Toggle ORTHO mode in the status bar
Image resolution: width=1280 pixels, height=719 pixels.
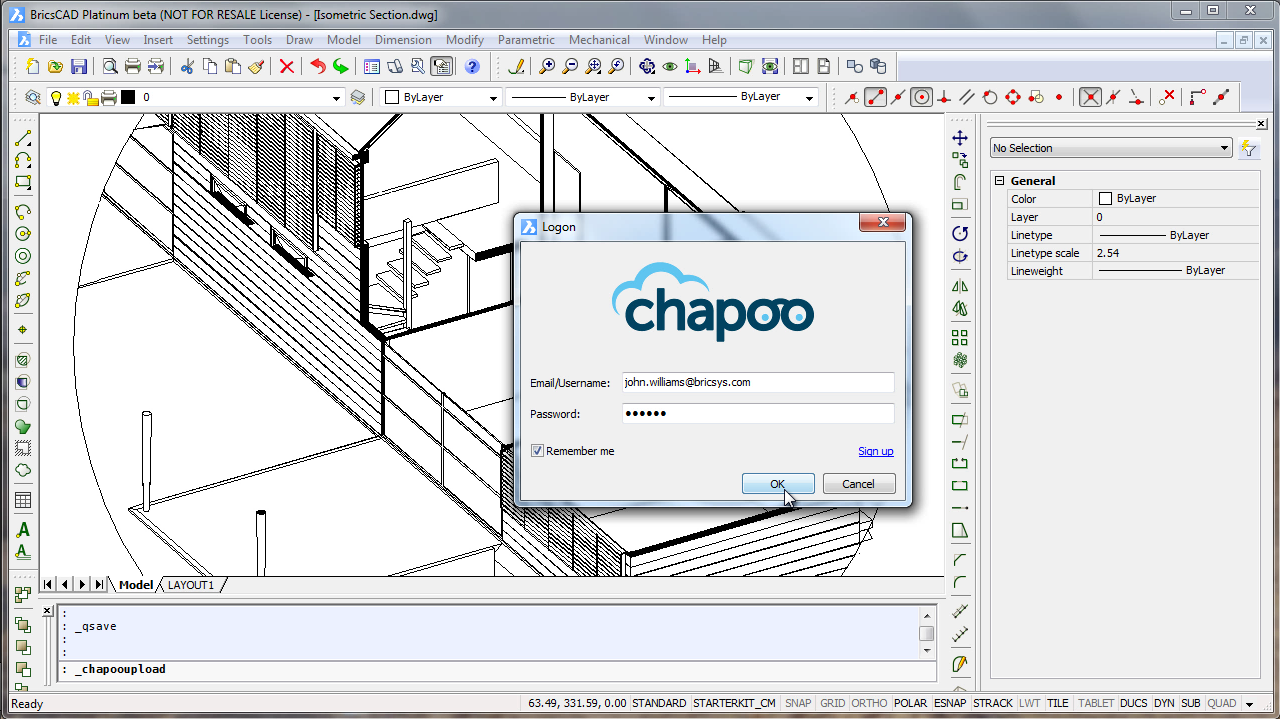click(x=869, y=703)
